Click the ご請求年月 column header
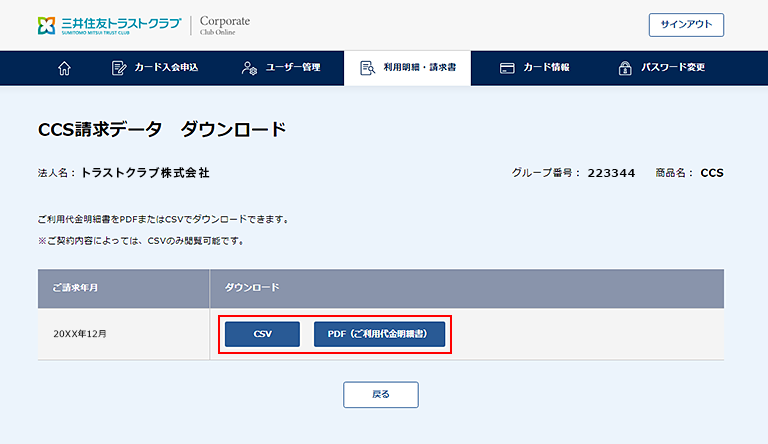The height and width of the screenshot is (444, 768). tap(123, 288)
